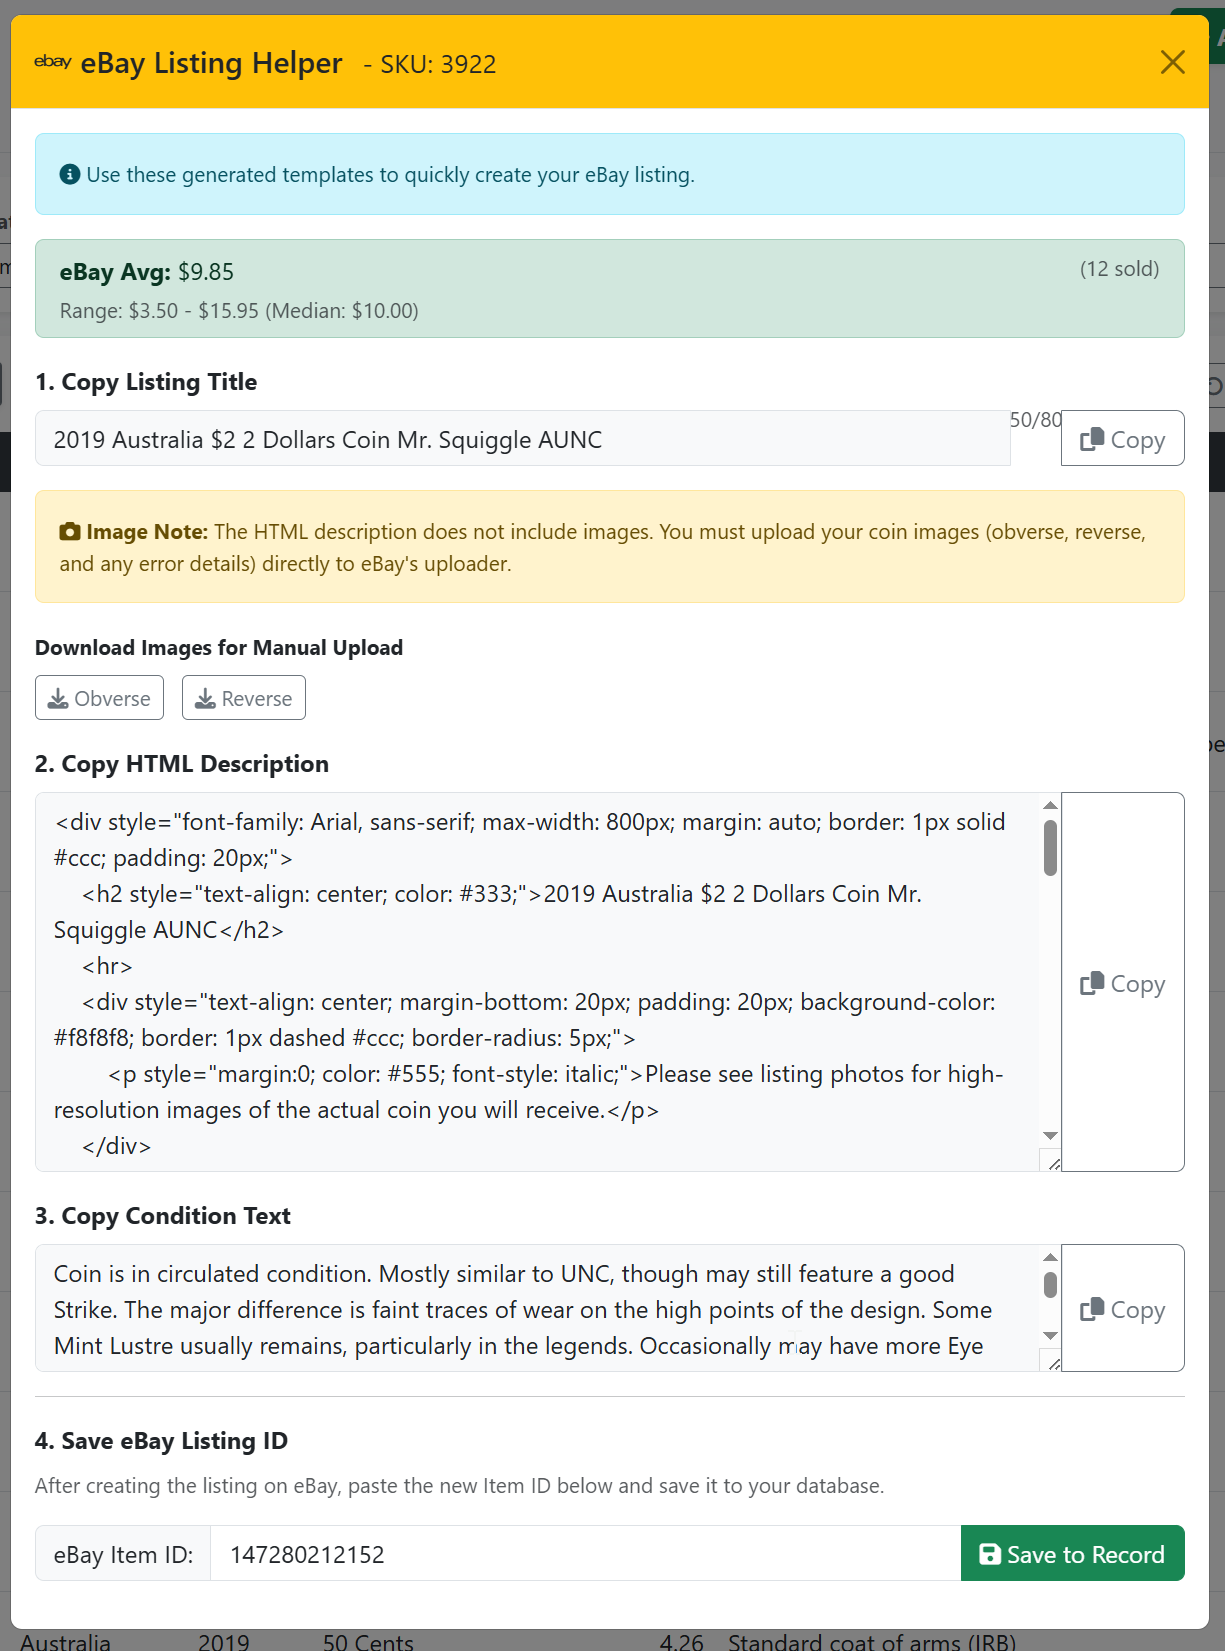
Task: Click HTML description scrollbar up arrow
Action: [1050, 805]
